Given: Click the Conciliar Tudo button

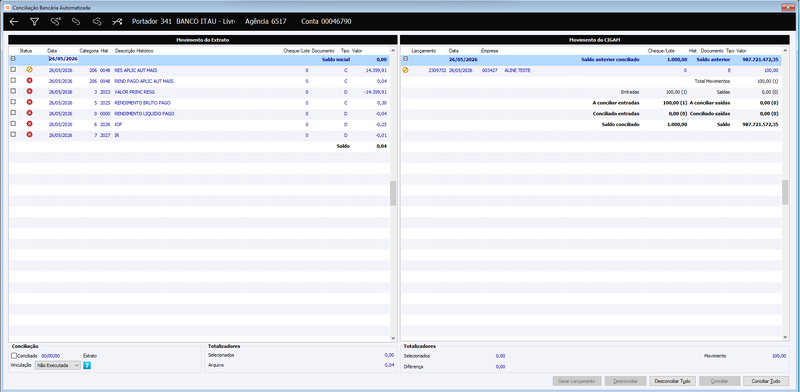Looking at the screenshot, I should [x=766, y=381].
